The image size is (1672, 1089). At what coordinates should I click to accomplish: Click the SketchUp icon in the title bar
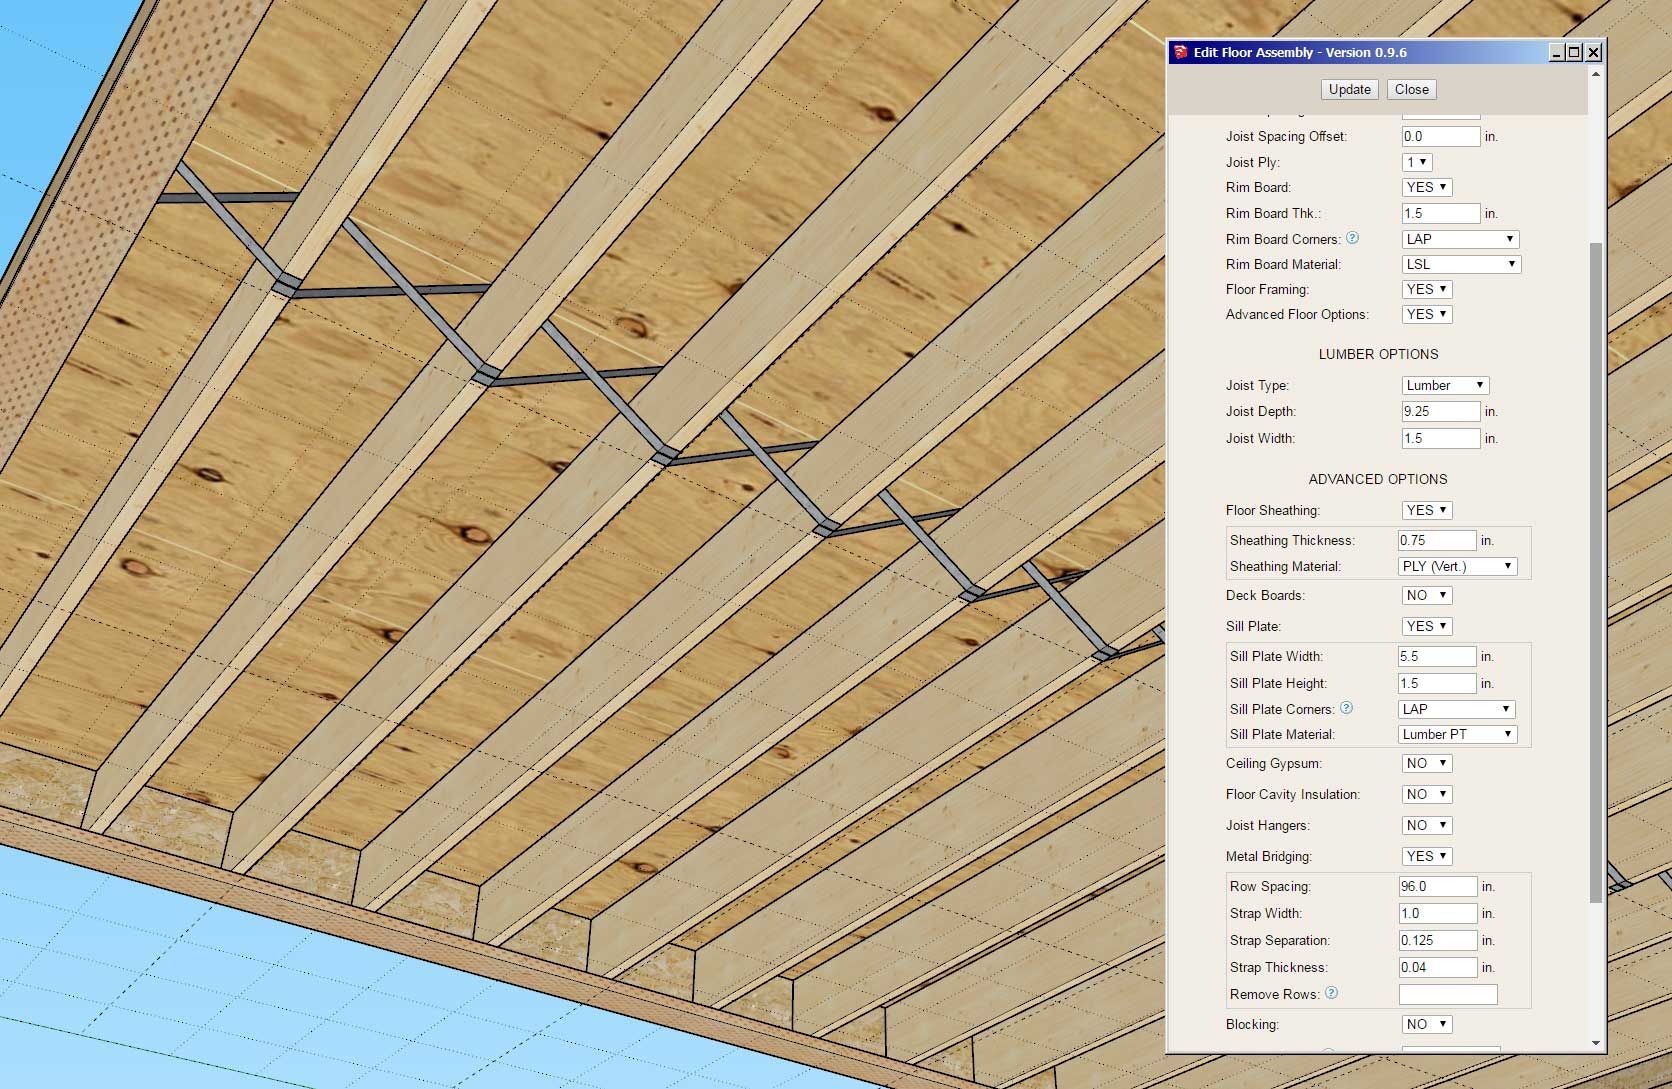click(x=1181, y=52)
